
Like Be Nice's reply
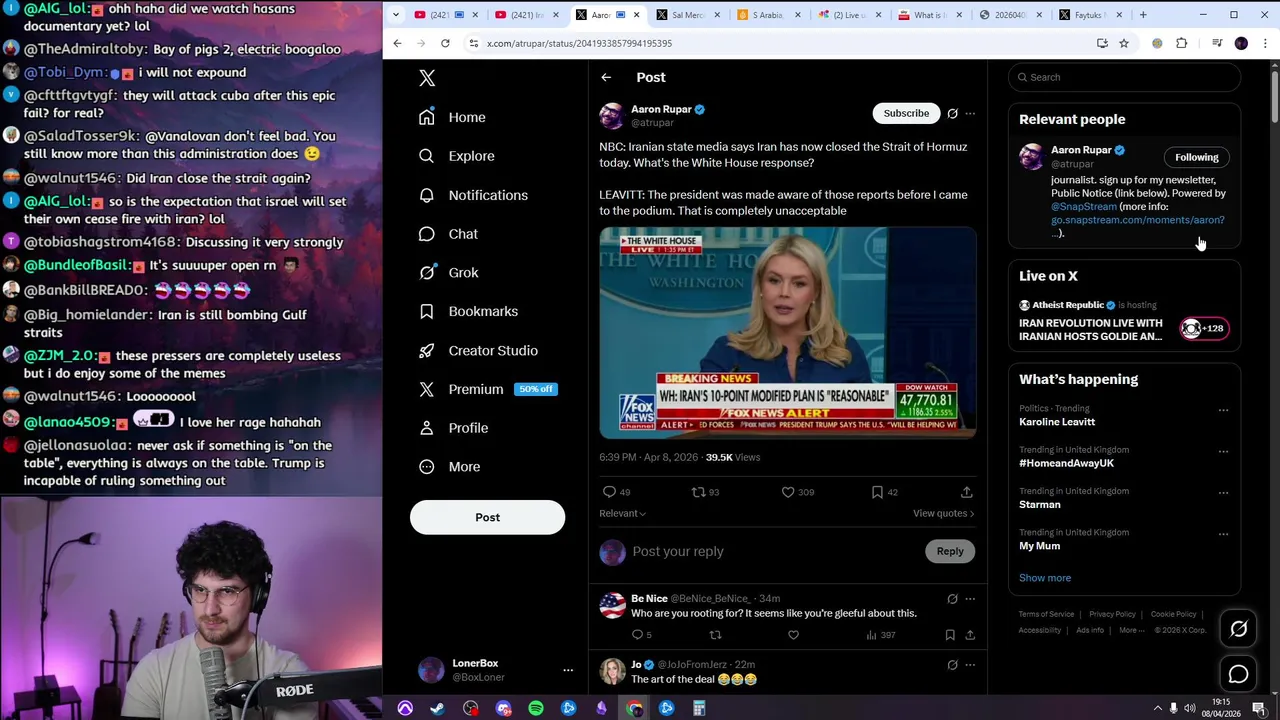tap(793, 635)
